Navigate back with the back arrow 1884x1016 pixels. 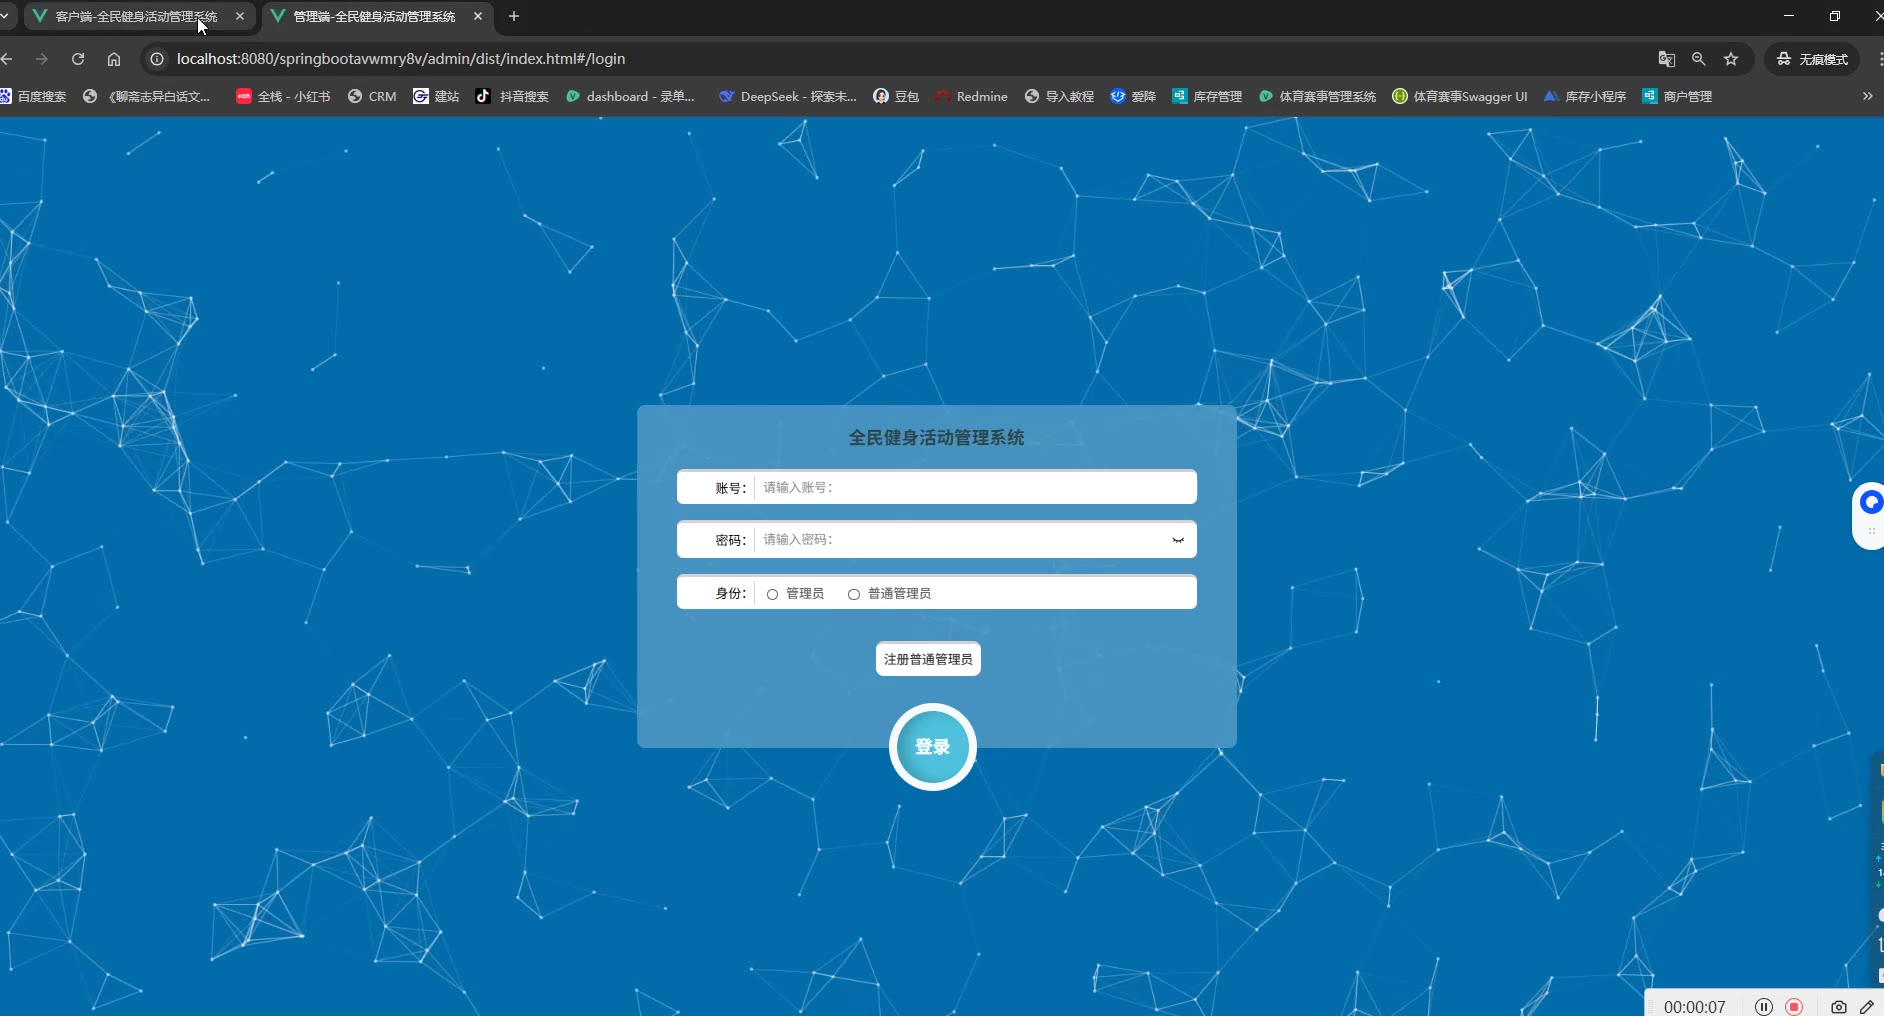point(7,59)
